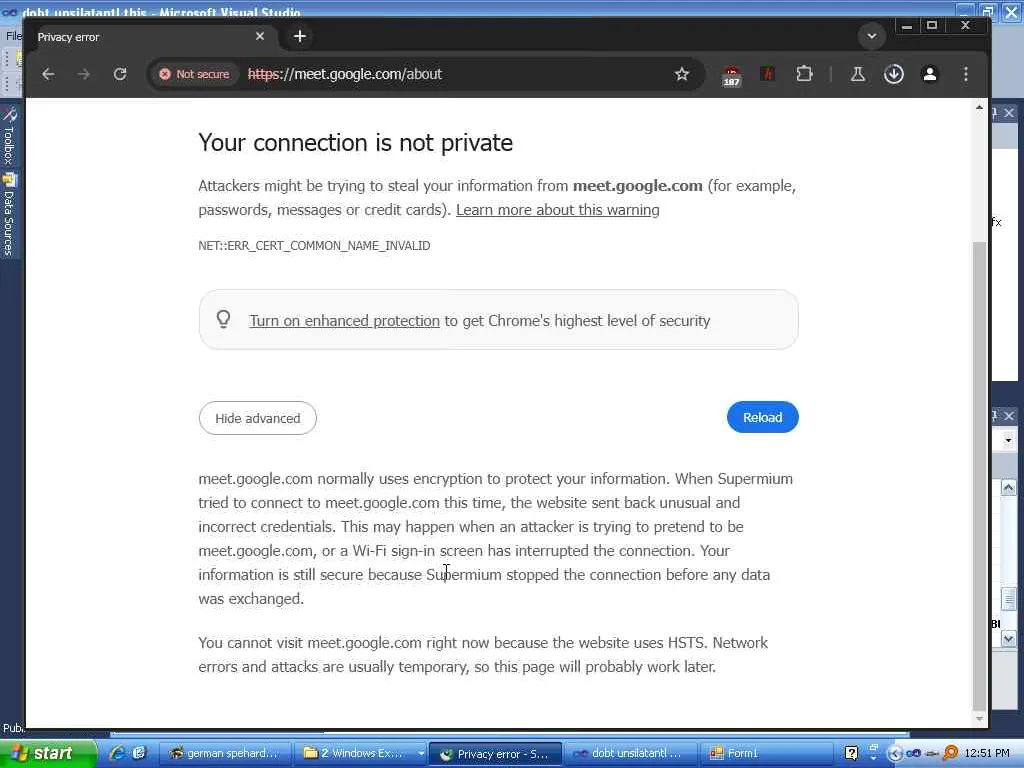This screenshot has height=768, width=1024.
Task: Click the Windows Start button
Action: click(x=47, y=753)
